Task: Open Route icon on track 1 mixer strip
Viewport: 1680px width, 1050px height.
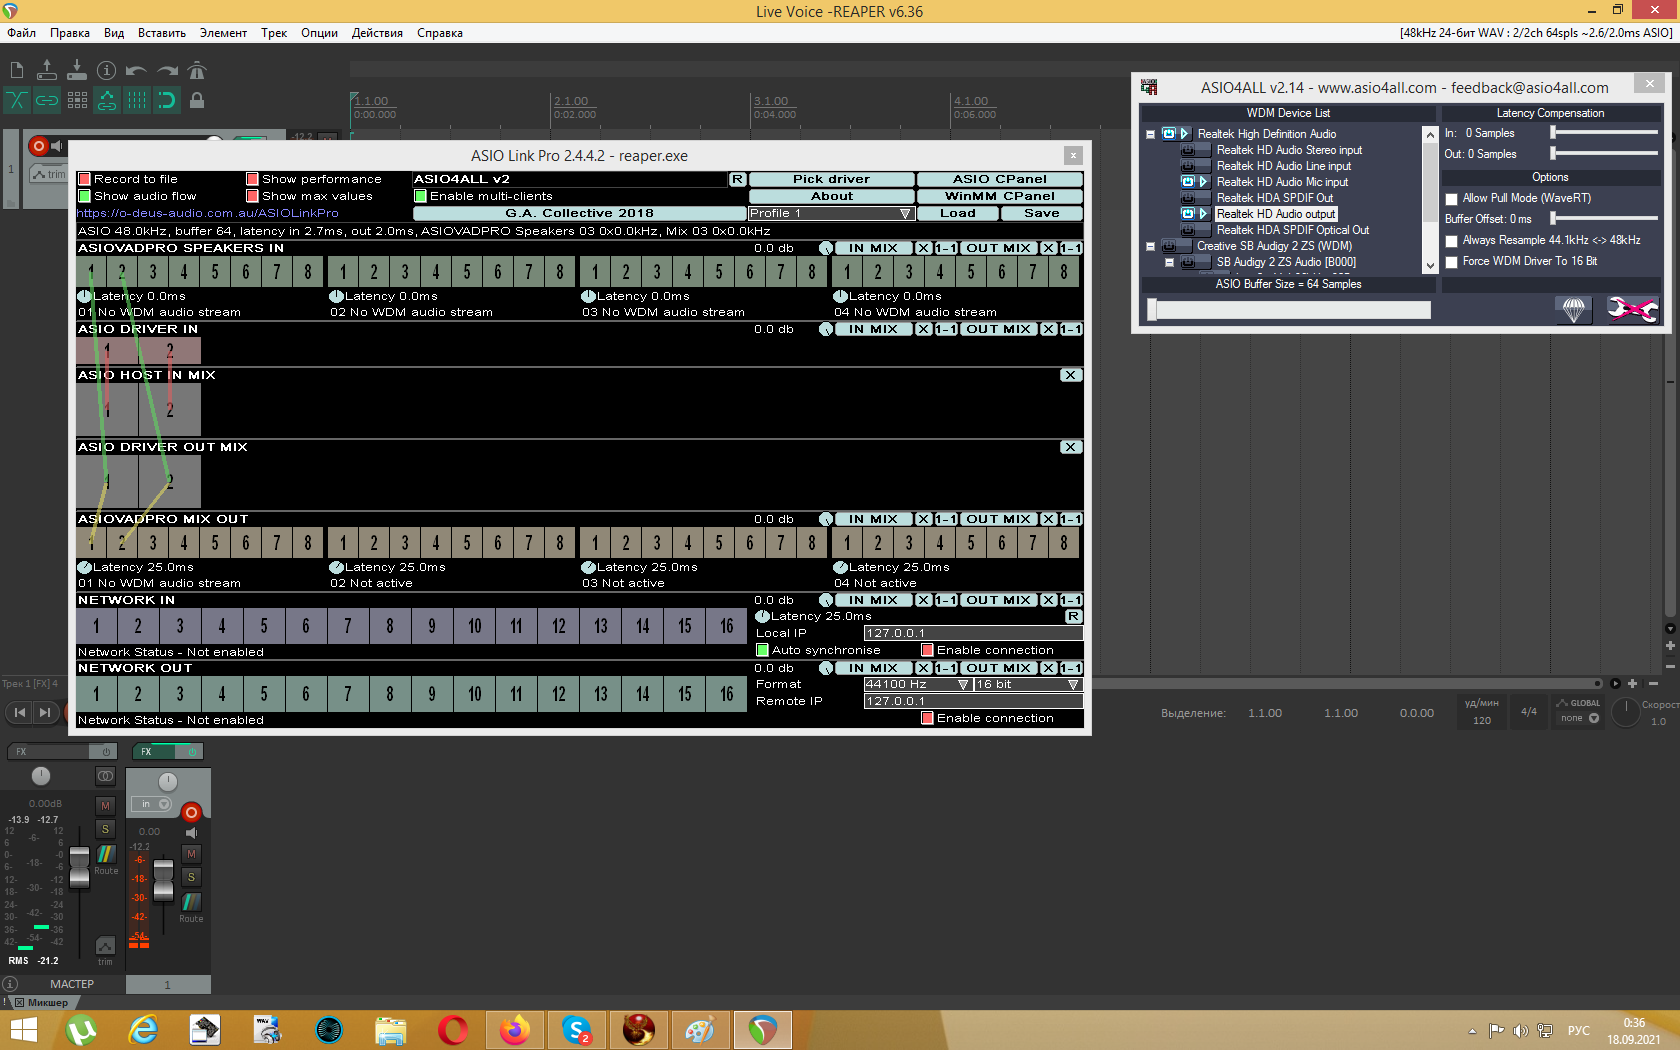Action: pyautogui.click(x=191, y=903)
